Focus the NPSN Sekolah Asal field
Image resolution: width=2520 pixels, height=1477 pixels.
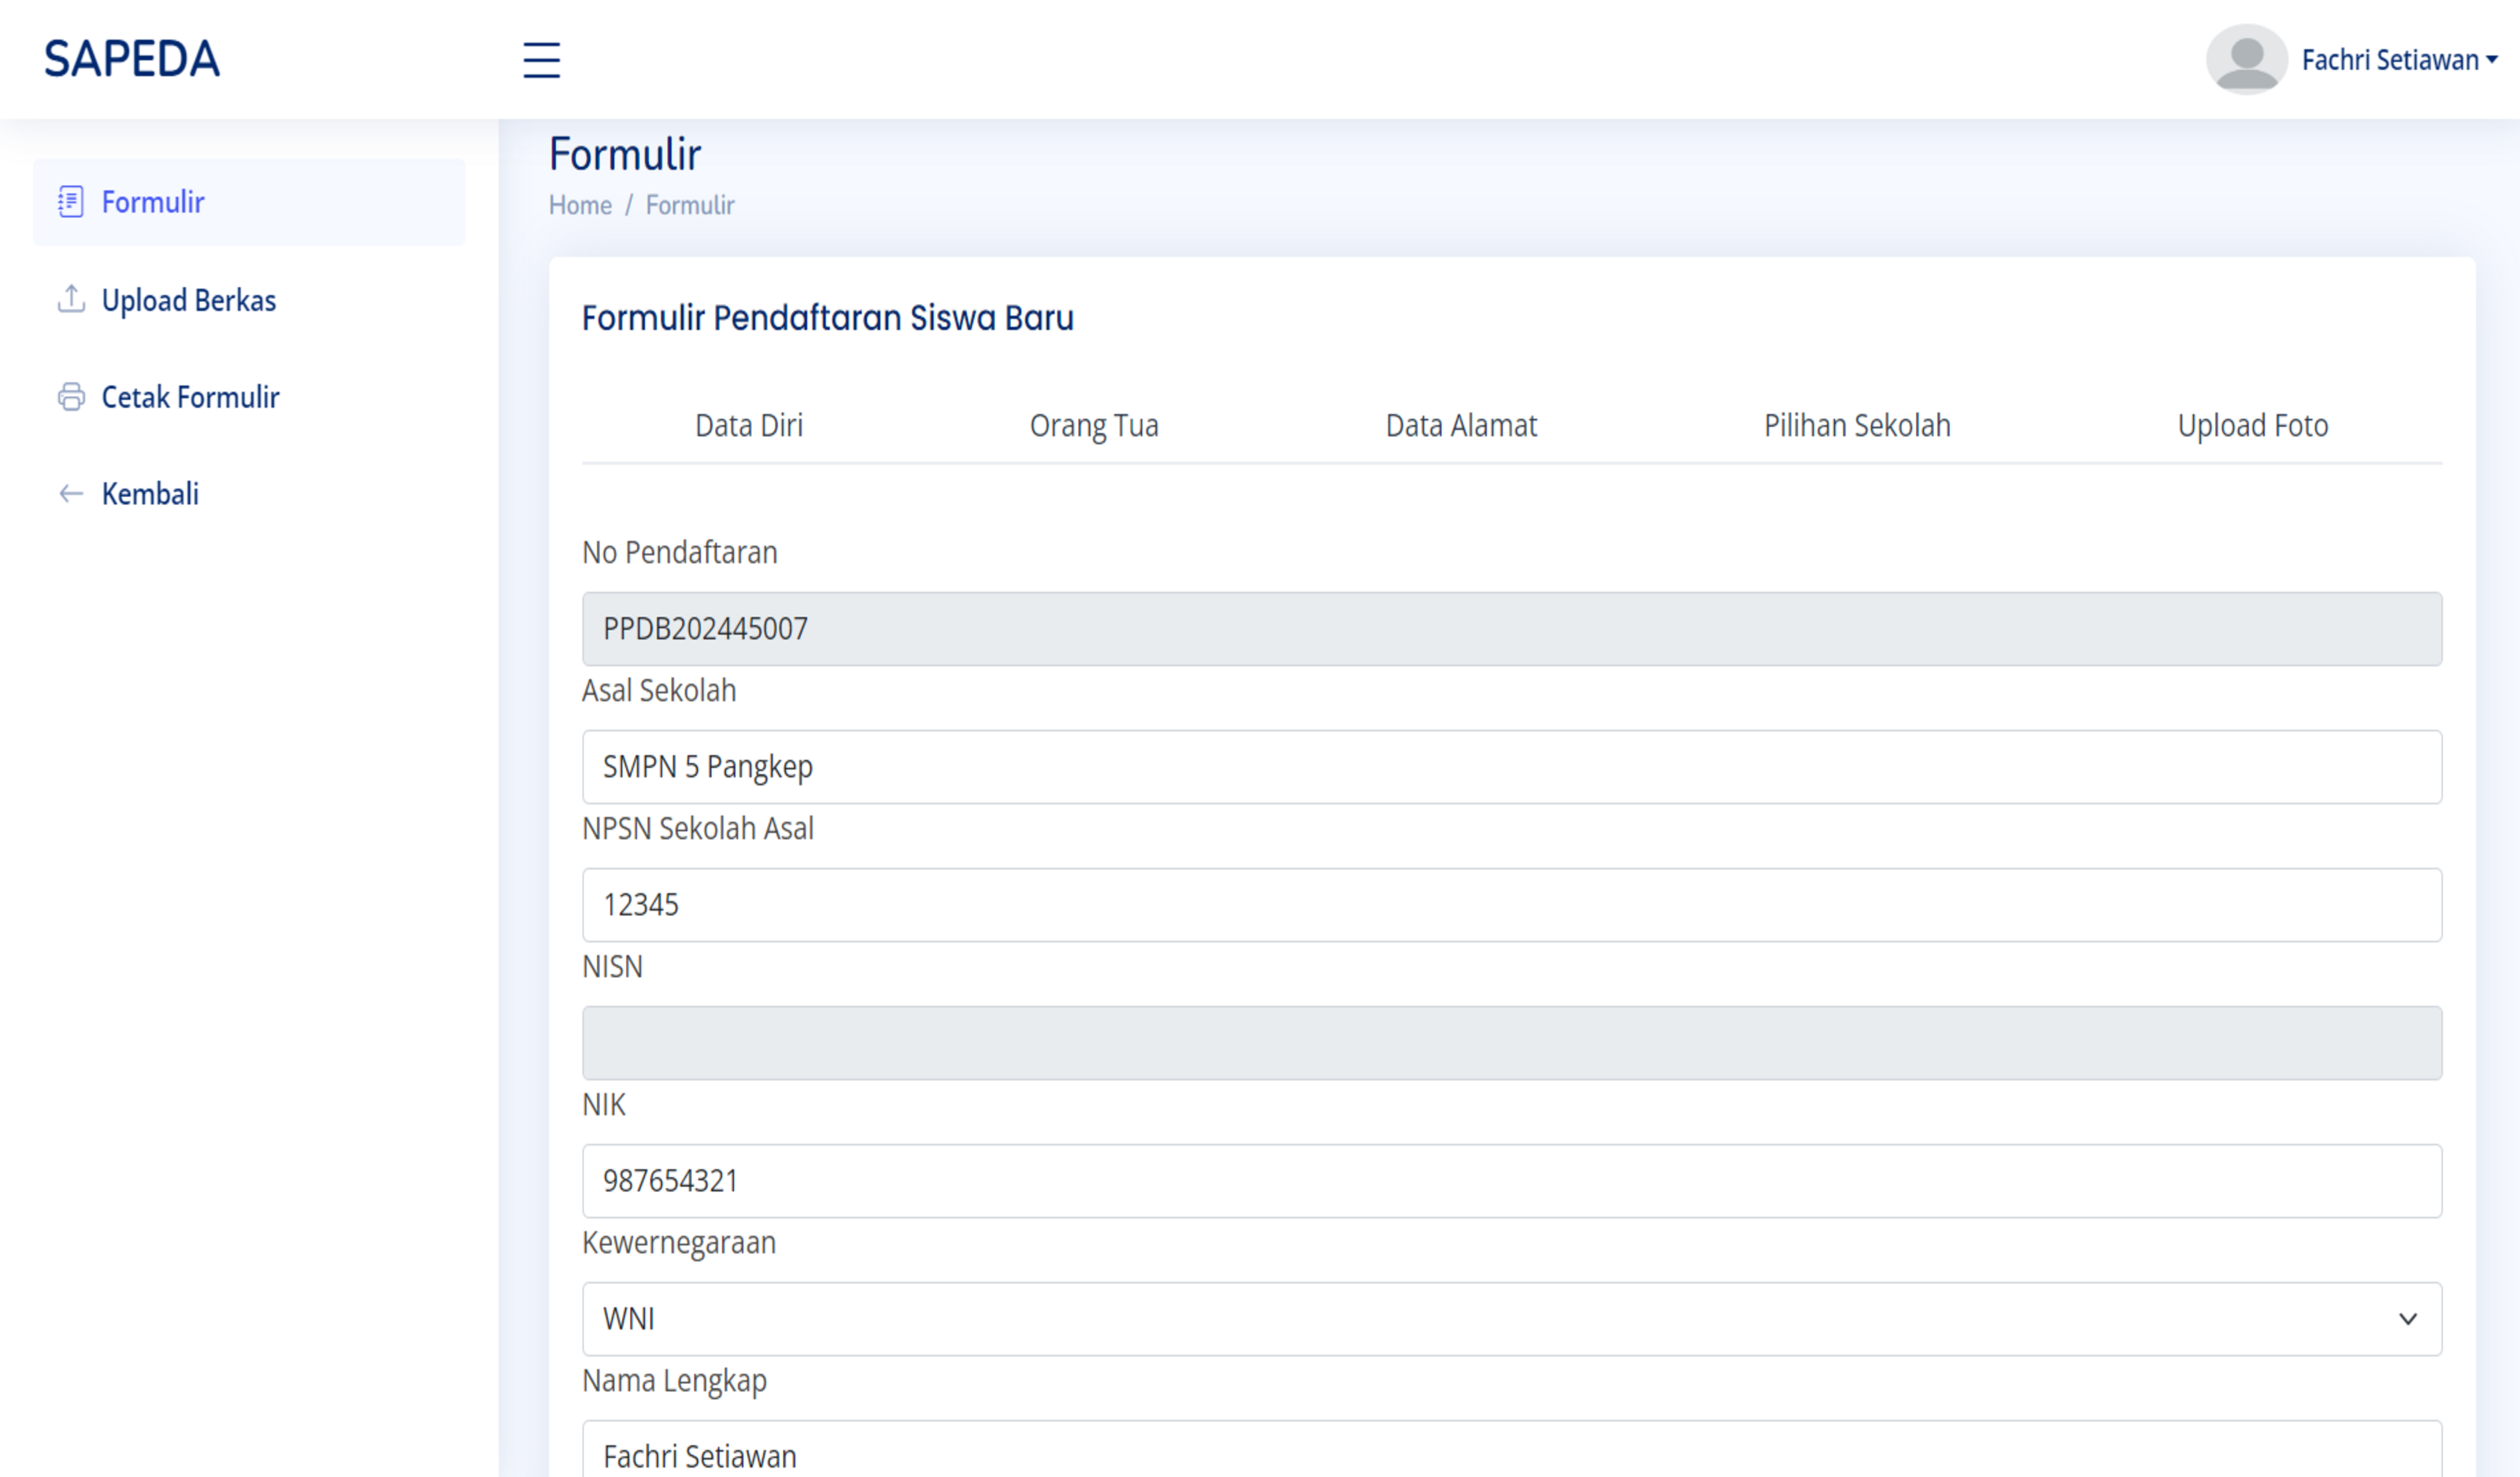(1511, 905)
